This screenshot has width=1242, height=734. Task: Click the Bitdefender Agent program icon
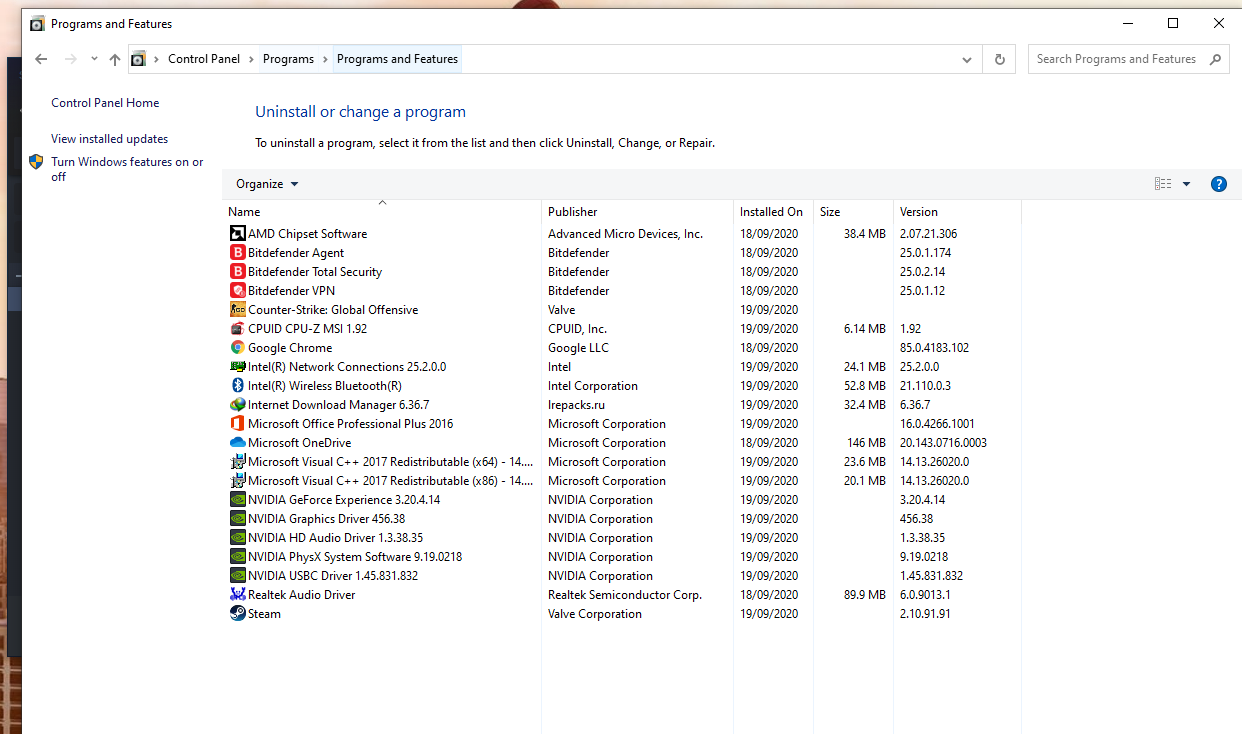click(238, 253)
